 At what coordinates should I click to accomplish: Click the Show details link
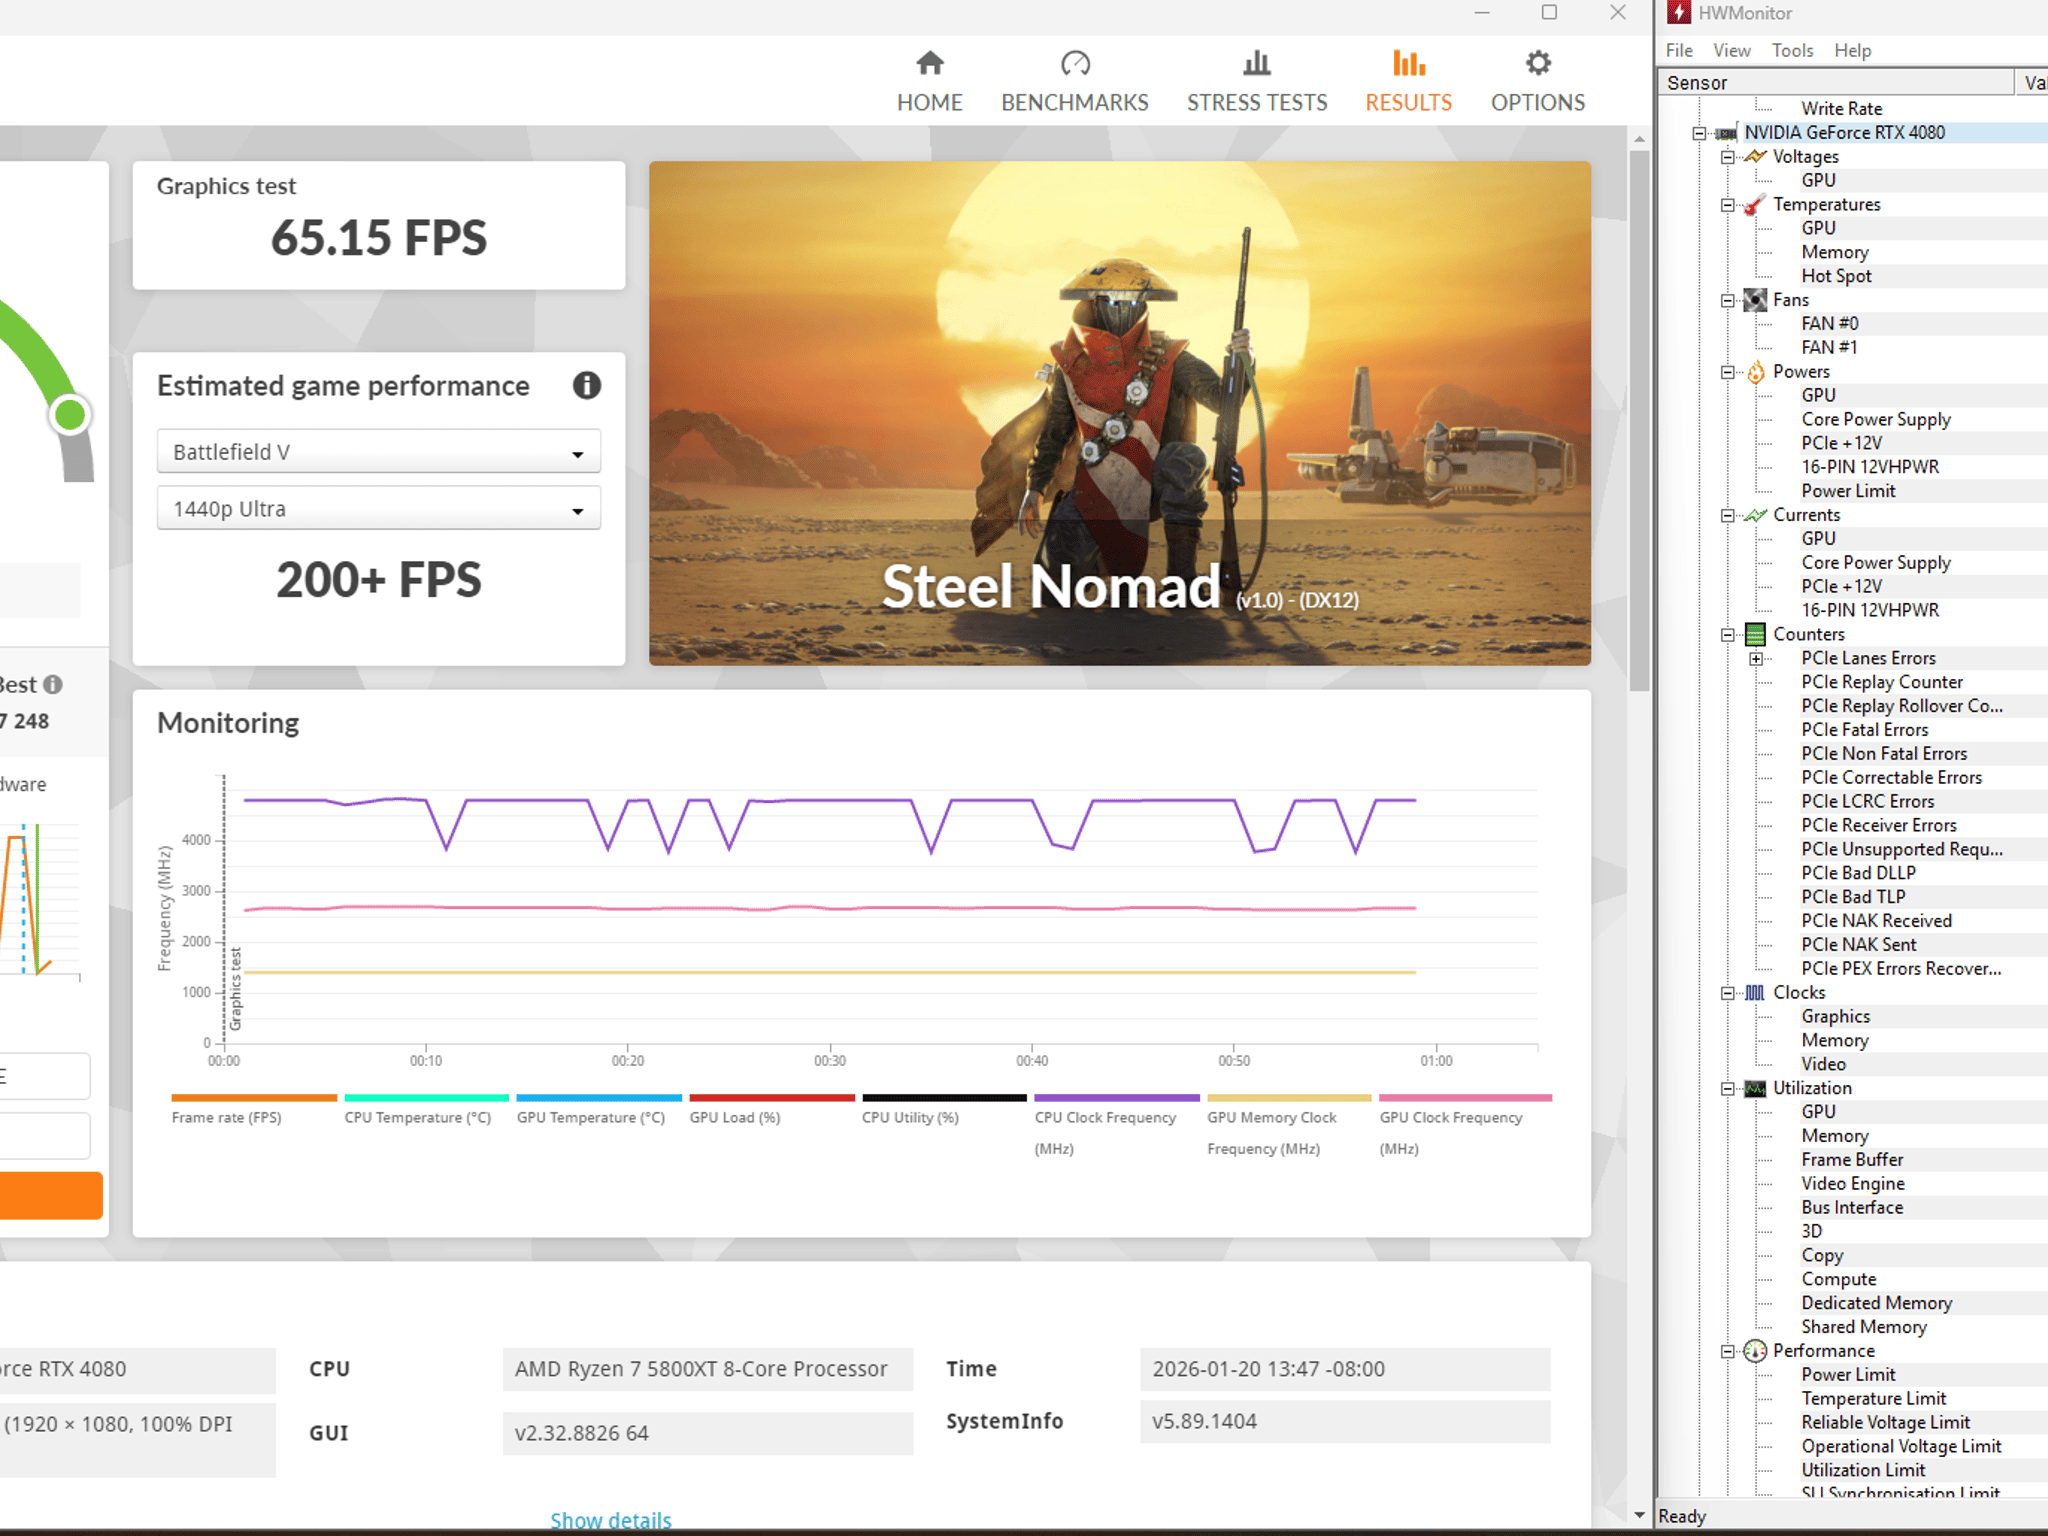point(611,1520)
